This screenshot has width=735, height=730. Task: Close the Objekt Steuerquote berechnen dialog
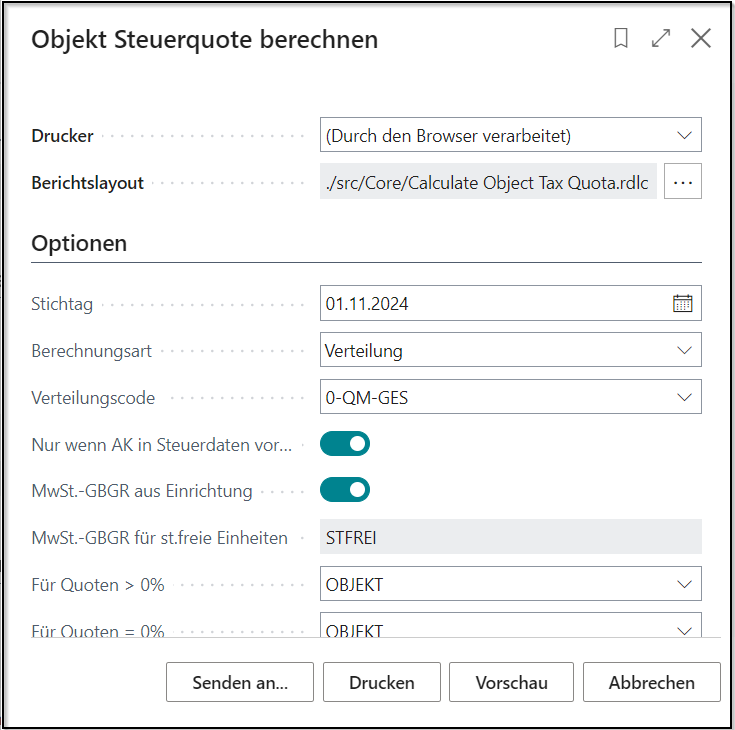[x=701, y=39]
